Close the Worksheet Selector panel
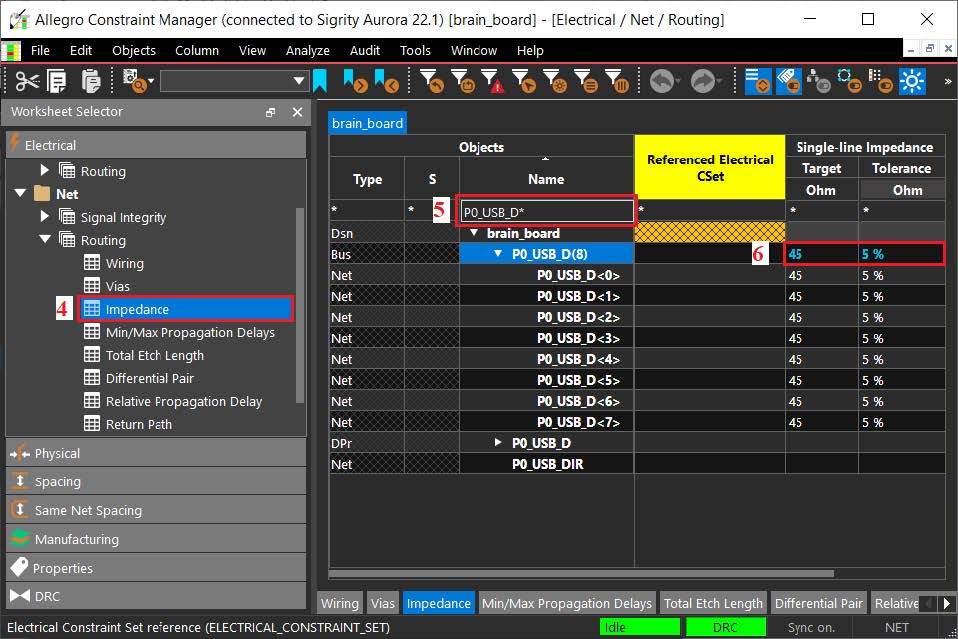This screenshot has height=639, width=958. [298, 112]
